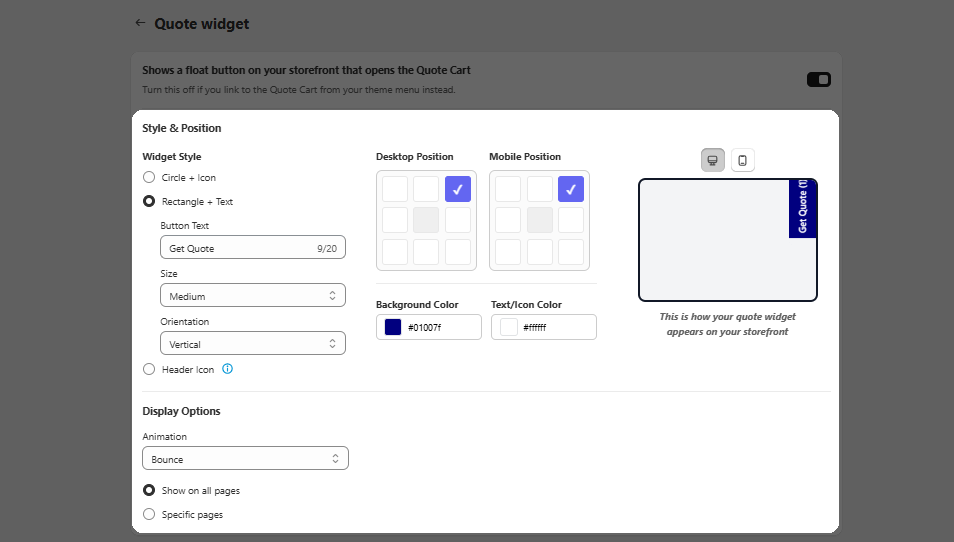Select desktop middle-left position cell
The width and height of the screenshot is (954, 542).
(x=395, y=220)
